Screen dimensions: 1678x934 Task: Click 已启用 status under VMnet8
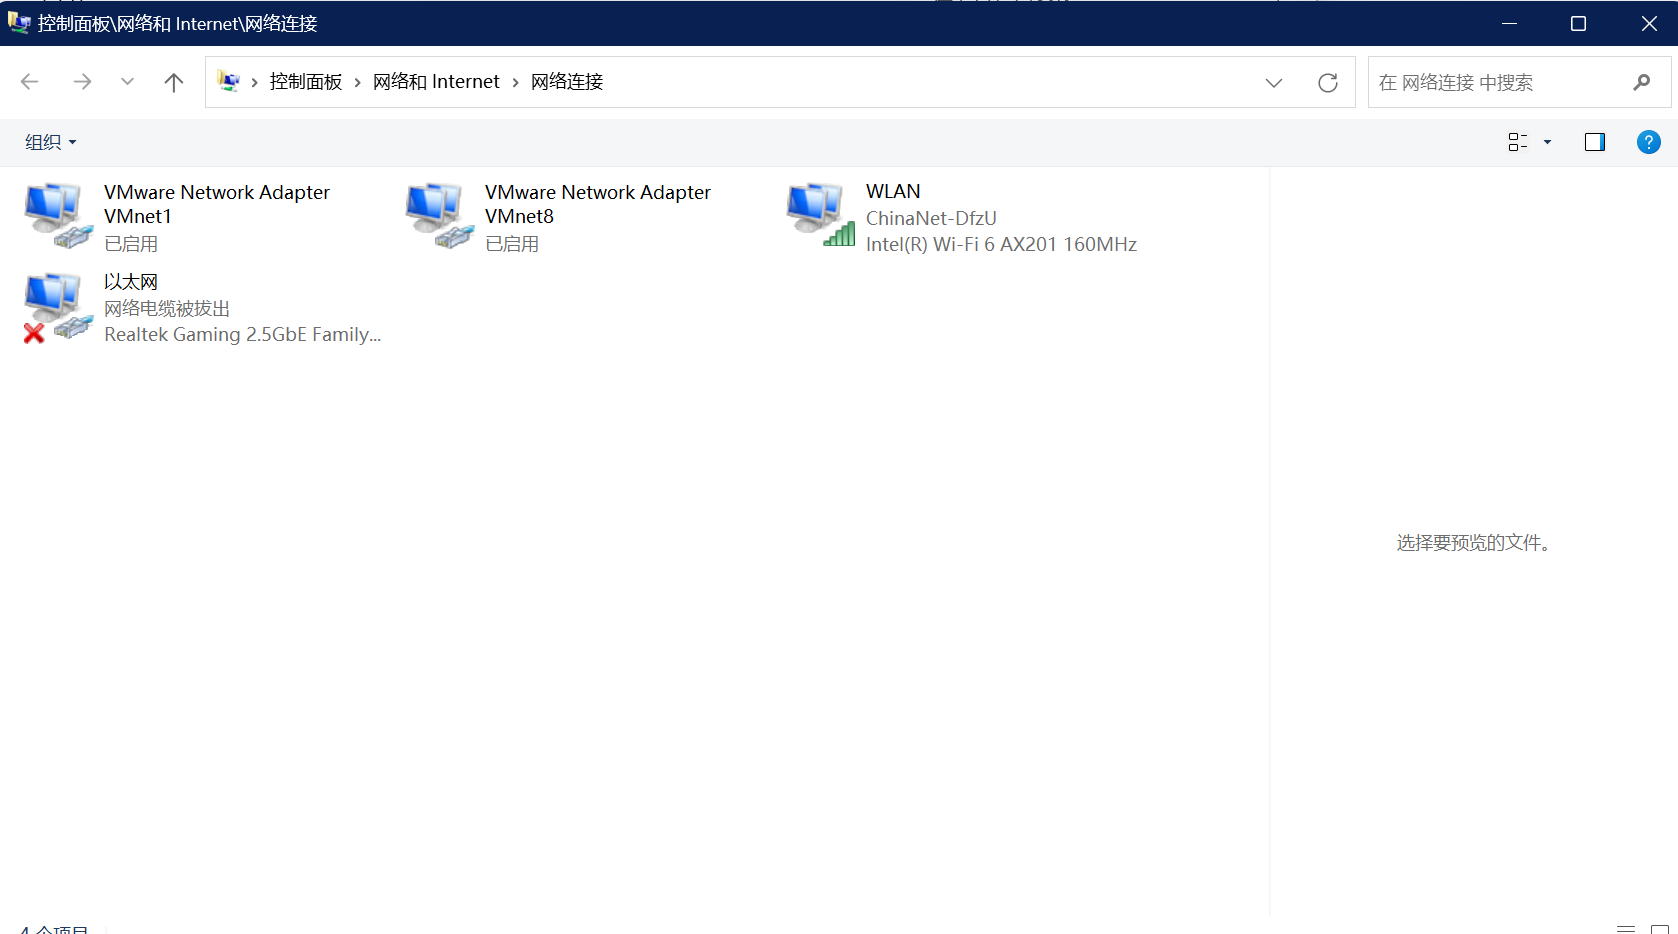[512, 244]
